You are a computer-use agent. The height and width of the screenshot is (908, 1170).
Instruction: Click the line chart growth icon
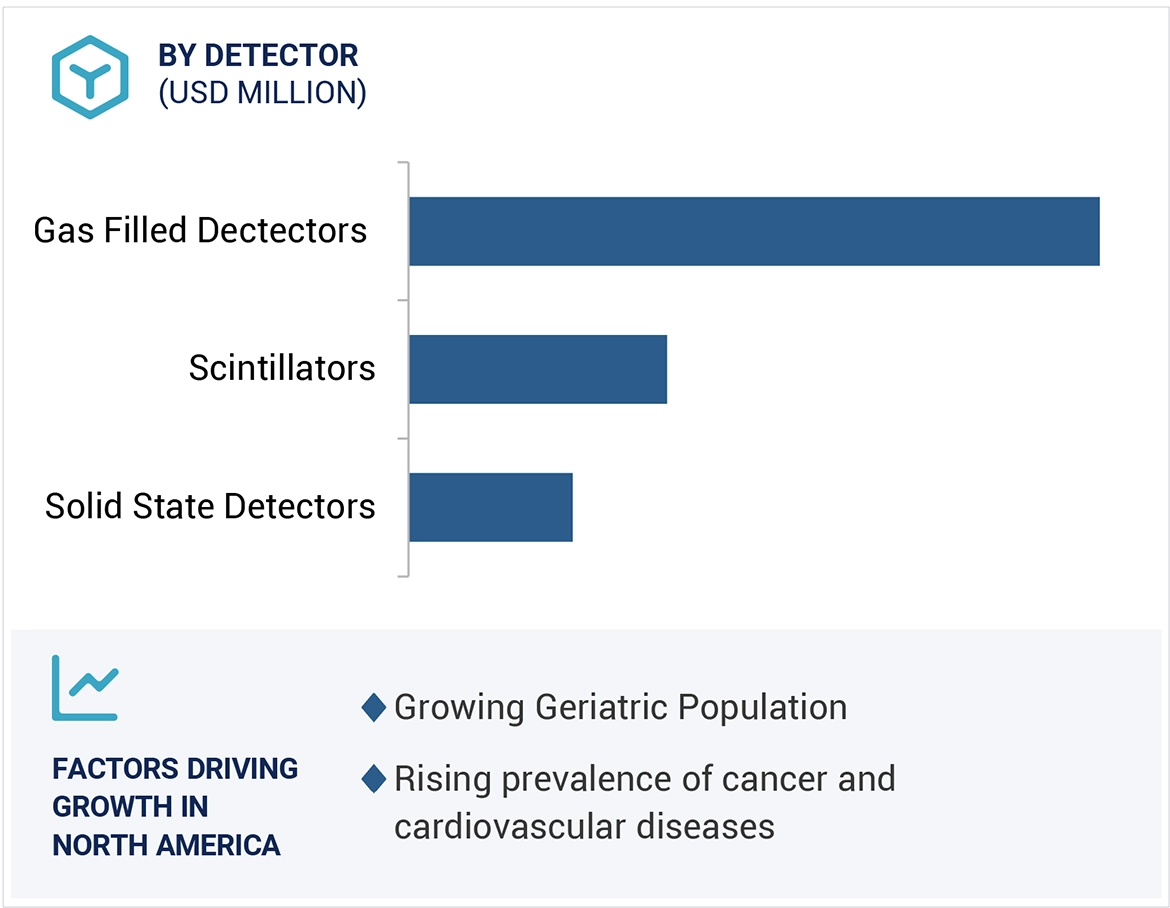coord(85,688)
